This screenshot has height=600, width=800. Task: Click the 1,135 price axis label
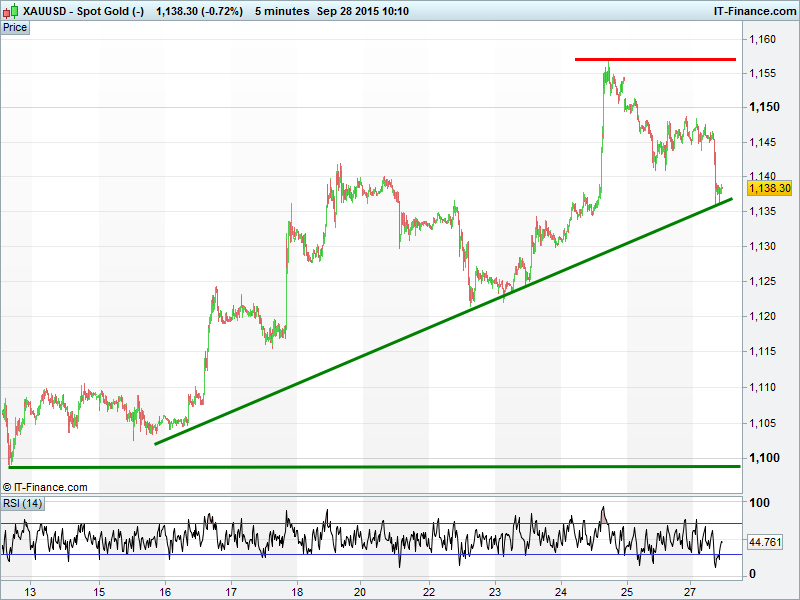tap(762, 211)
